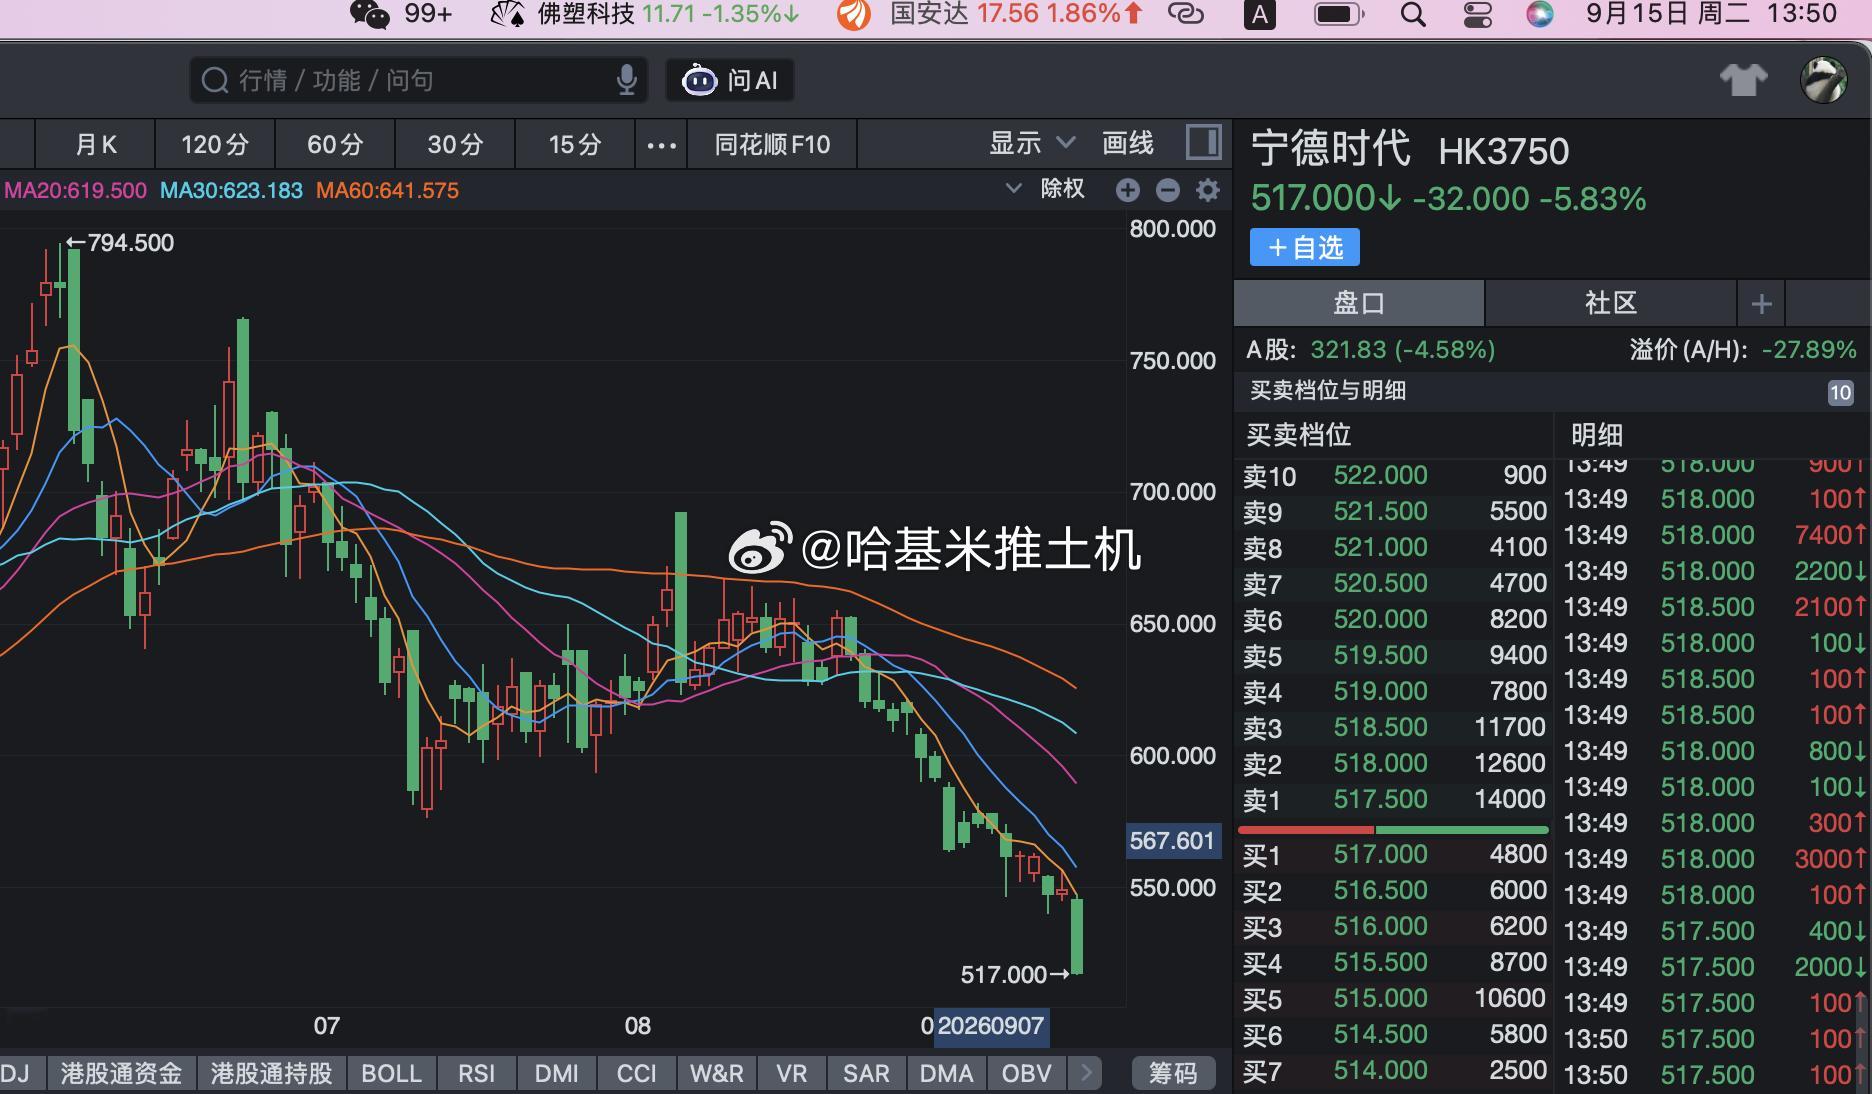1872x1094 pixels.
Task: Switch to the 盘口 tab
Action: coord(1359,304)
